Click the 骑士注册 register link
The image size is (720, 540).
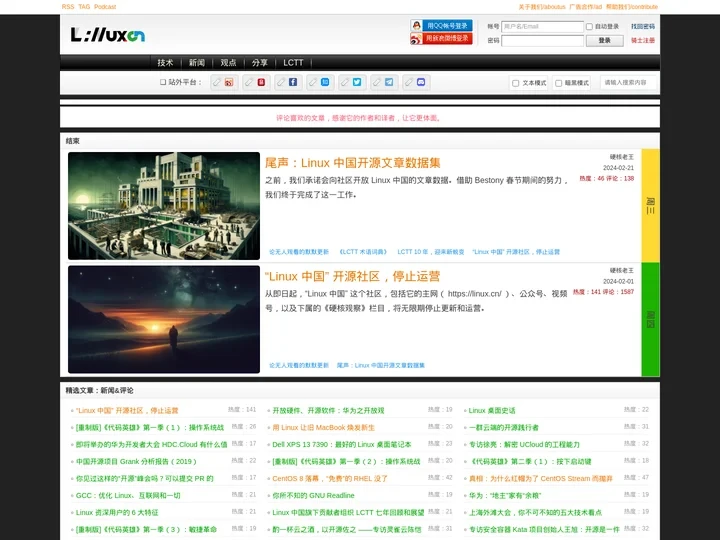[x=643, y=40]
